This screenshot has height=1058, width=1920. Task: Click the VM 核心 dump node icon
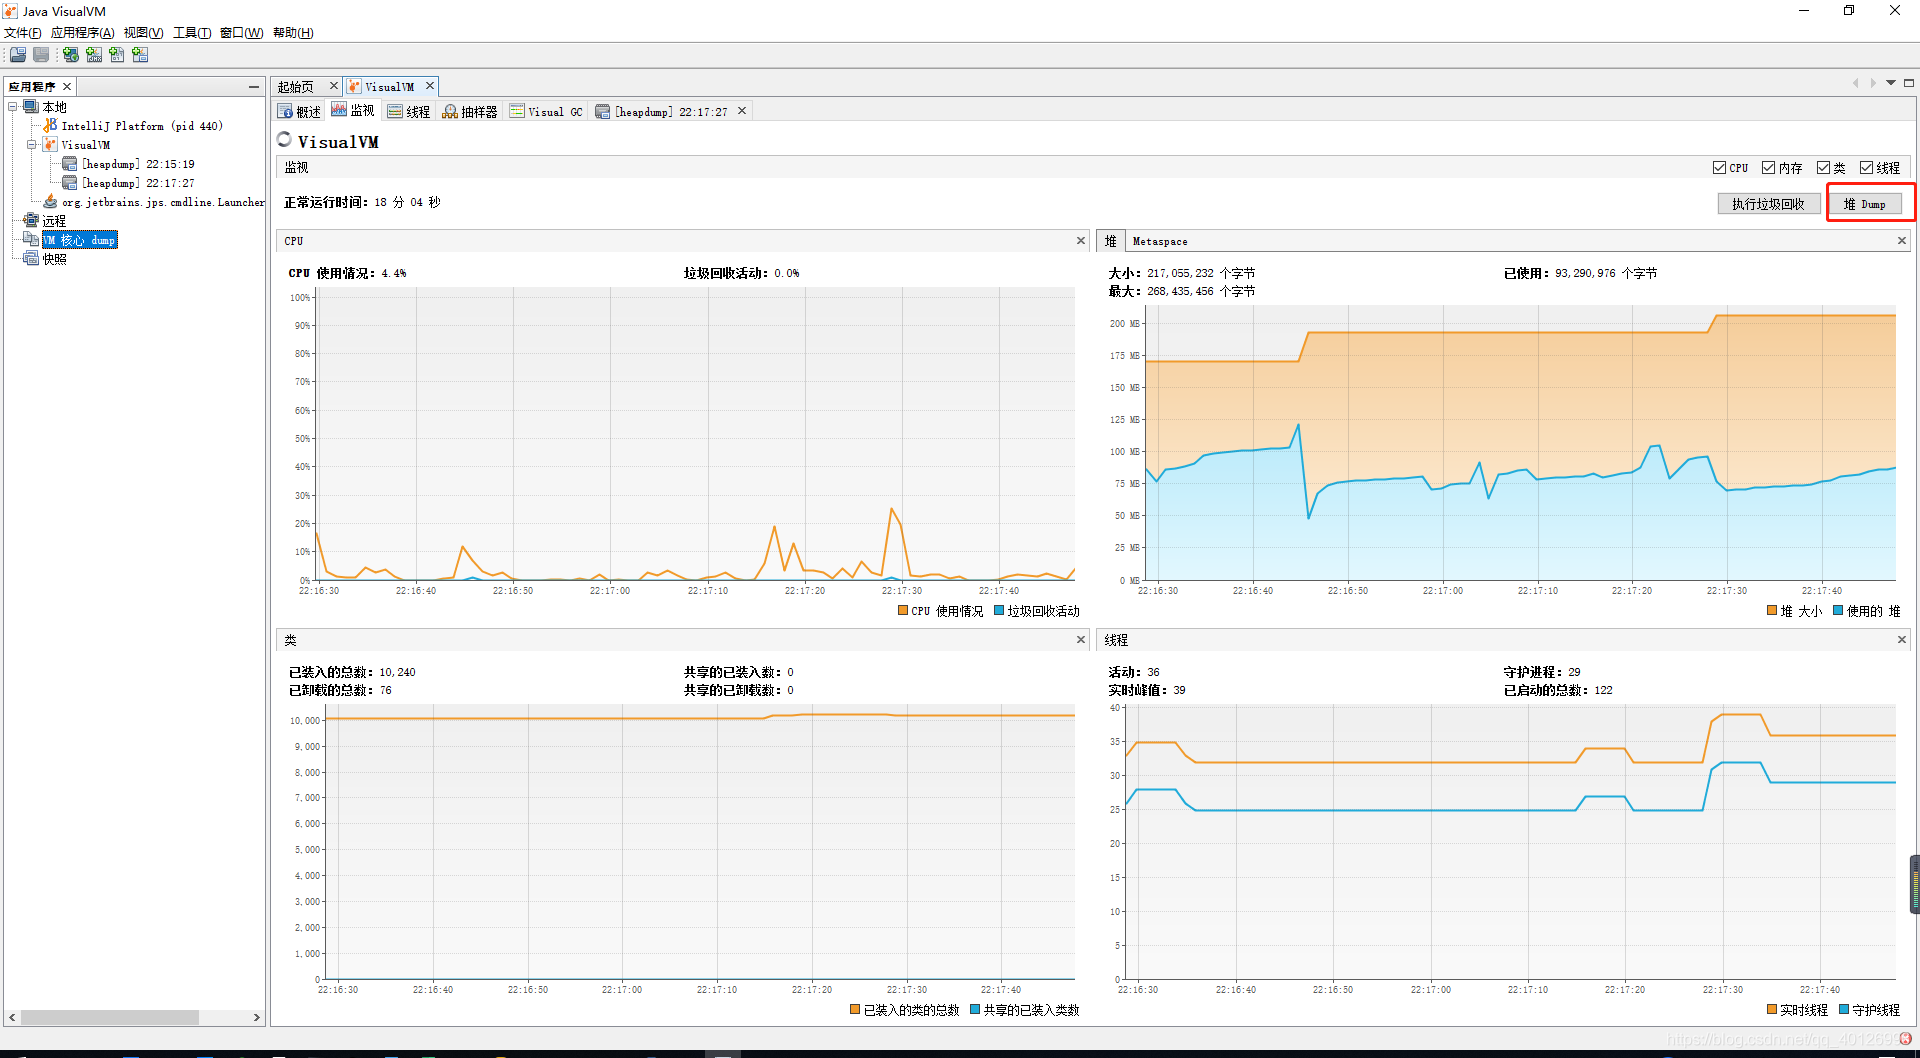pyautogui.click(x=31, y=240)
